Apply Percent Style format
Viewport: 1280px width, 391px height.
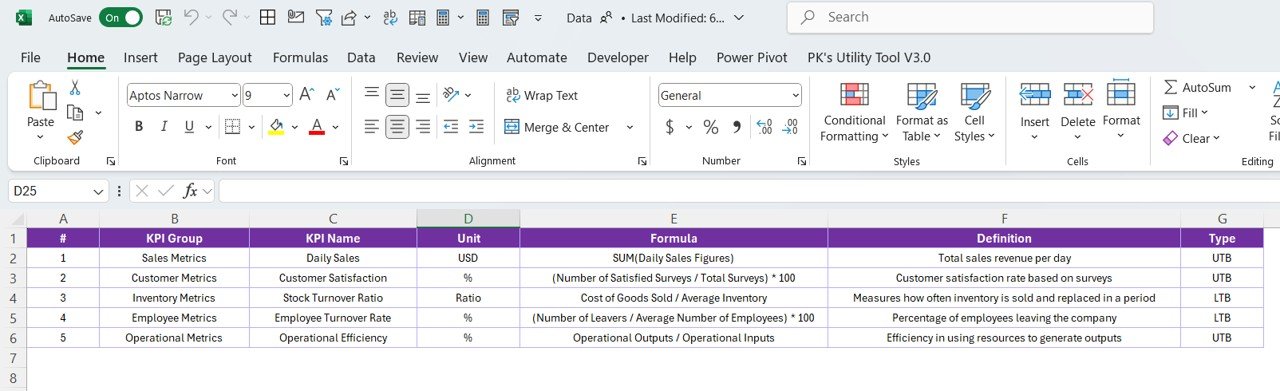pos(711,127)
